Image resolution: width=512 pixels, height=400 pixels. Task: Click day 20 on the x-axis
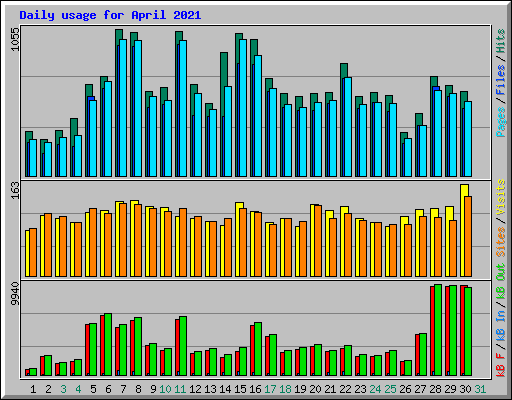(x=315, y=389)
